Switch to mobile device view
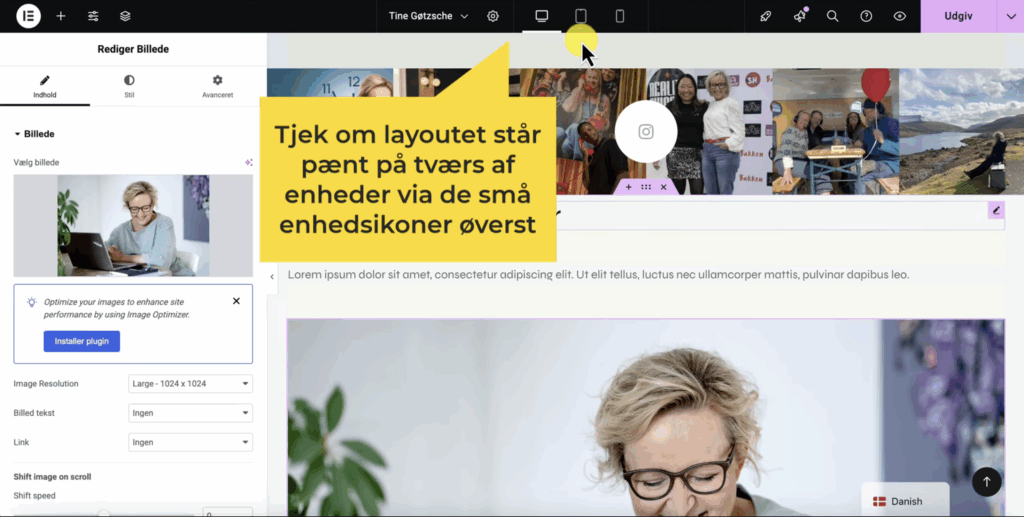Image resolution: width=1024 pixels, height=517 pixels. click(620, 16)
